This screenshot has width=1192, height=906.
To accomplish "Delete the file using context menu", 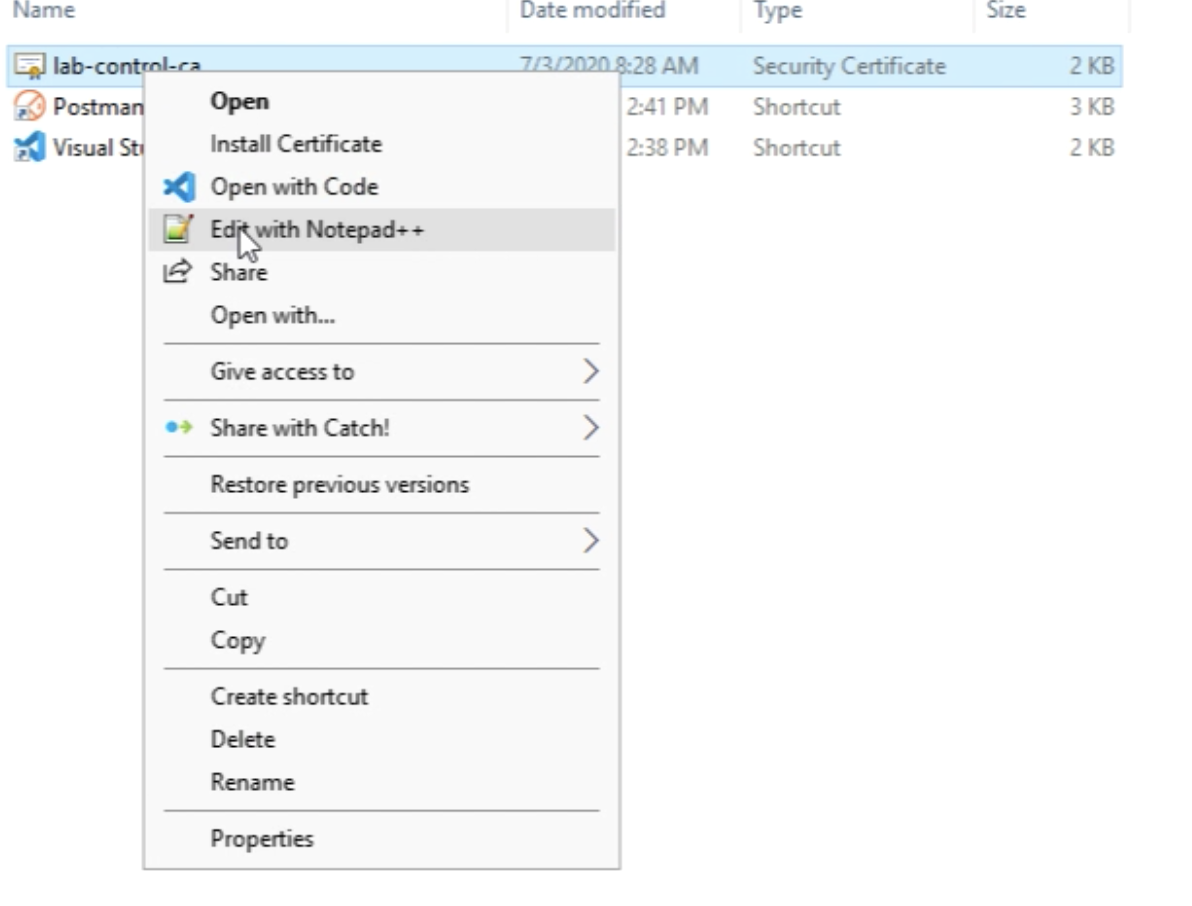I will tap(242, 740).
